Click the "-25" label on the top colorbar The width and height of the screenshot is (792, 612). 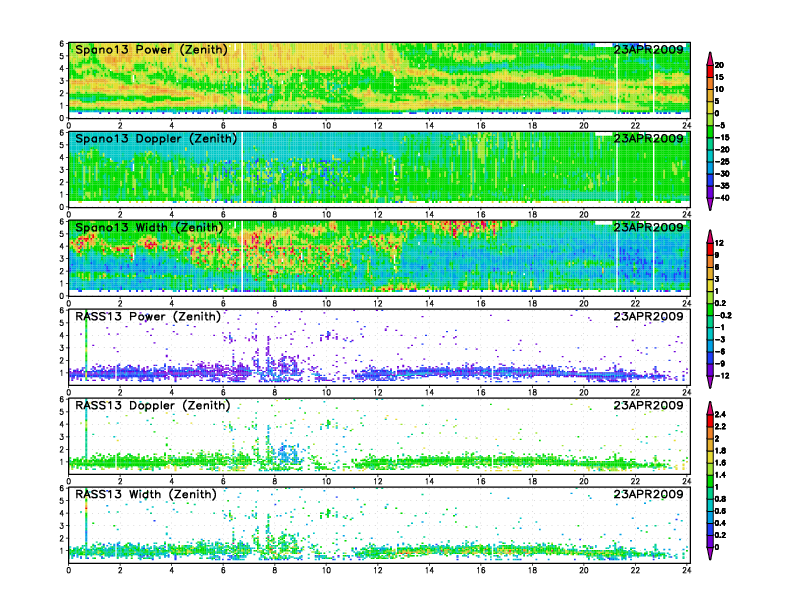tap(722, 162)
